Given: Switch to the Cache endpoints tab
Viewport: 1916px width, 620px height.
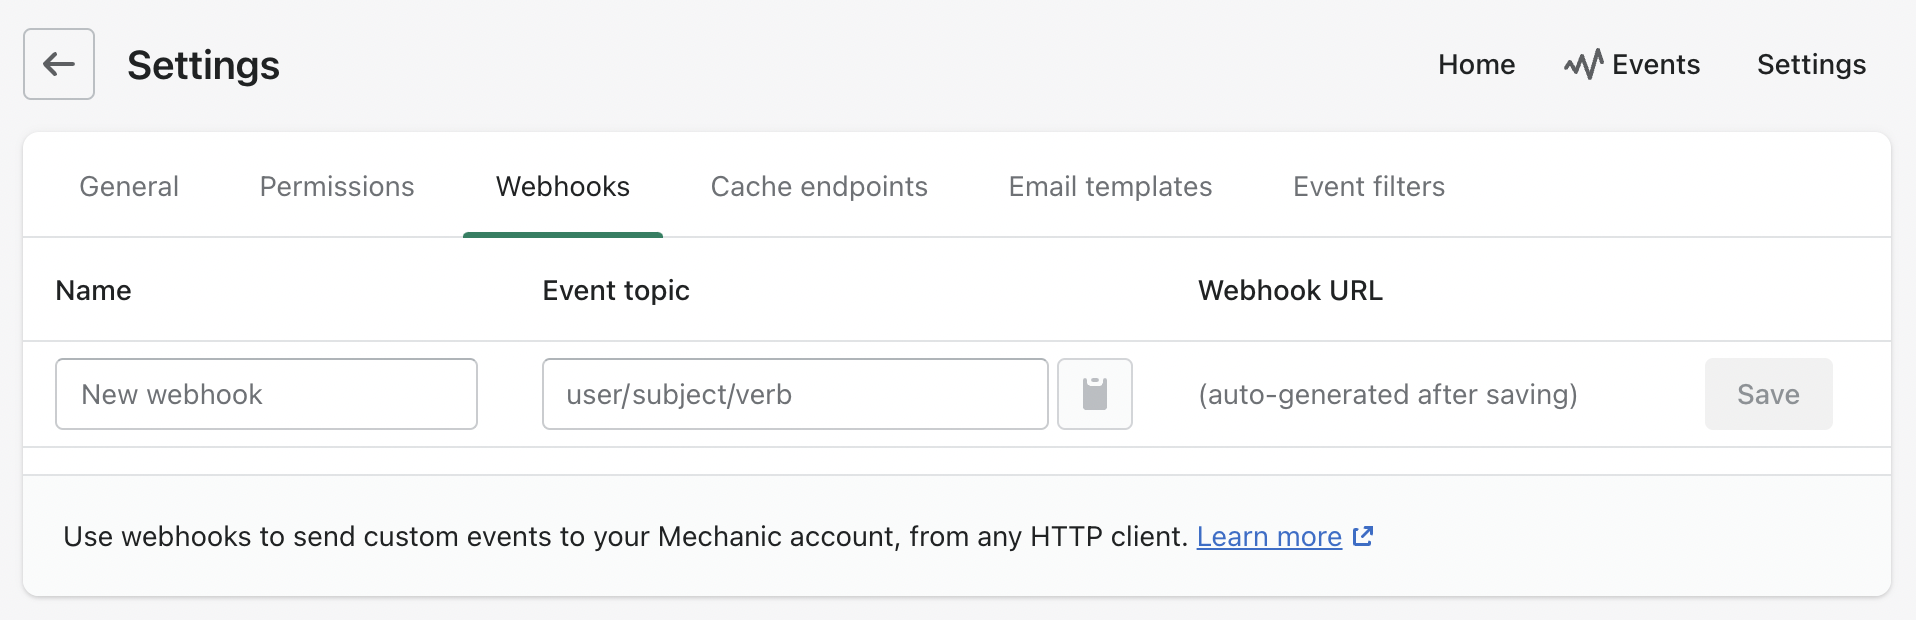Looking at the screenshot, I should click(819, 187).
